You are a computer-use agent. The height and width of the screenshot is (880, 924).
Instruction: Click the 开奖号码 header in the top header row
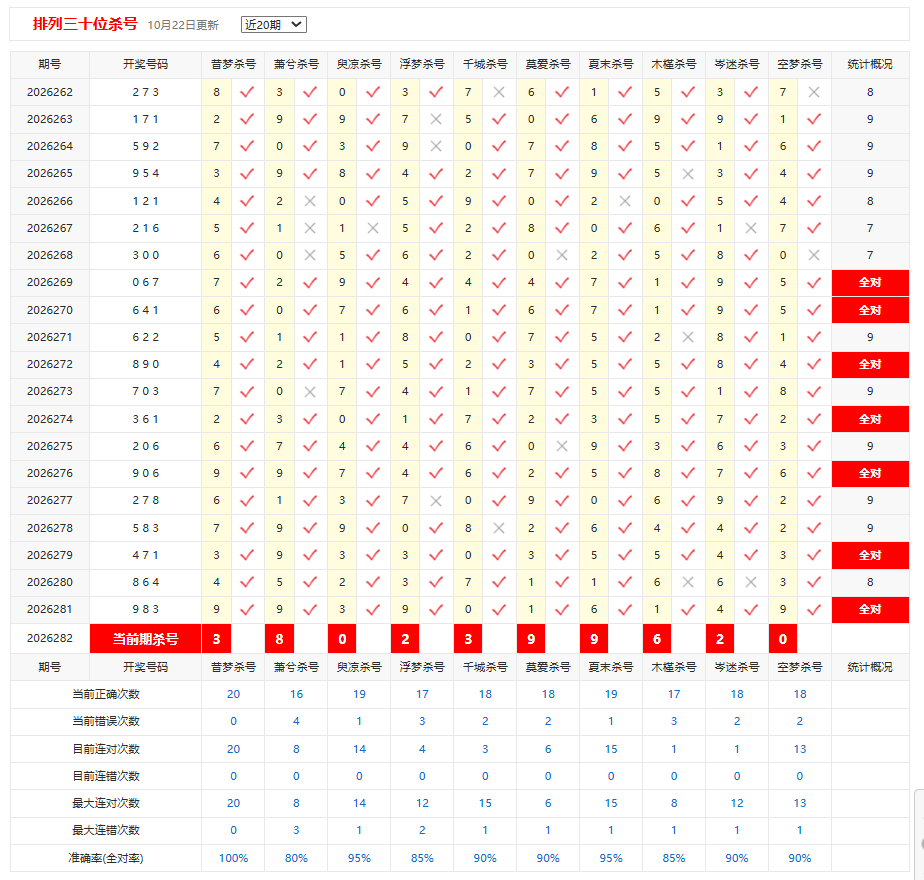pyautogui.click(x=145, y=64)
